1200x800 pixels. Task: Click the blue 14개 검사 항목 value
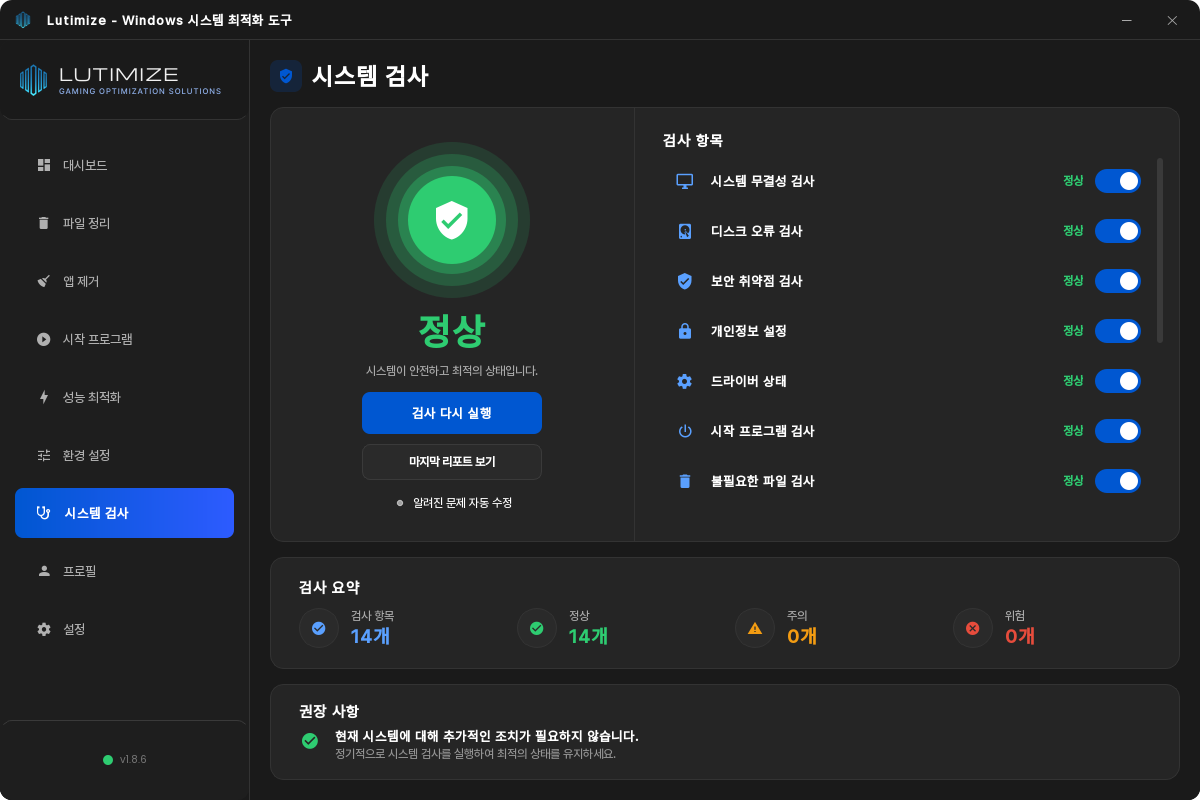[370, 636]
